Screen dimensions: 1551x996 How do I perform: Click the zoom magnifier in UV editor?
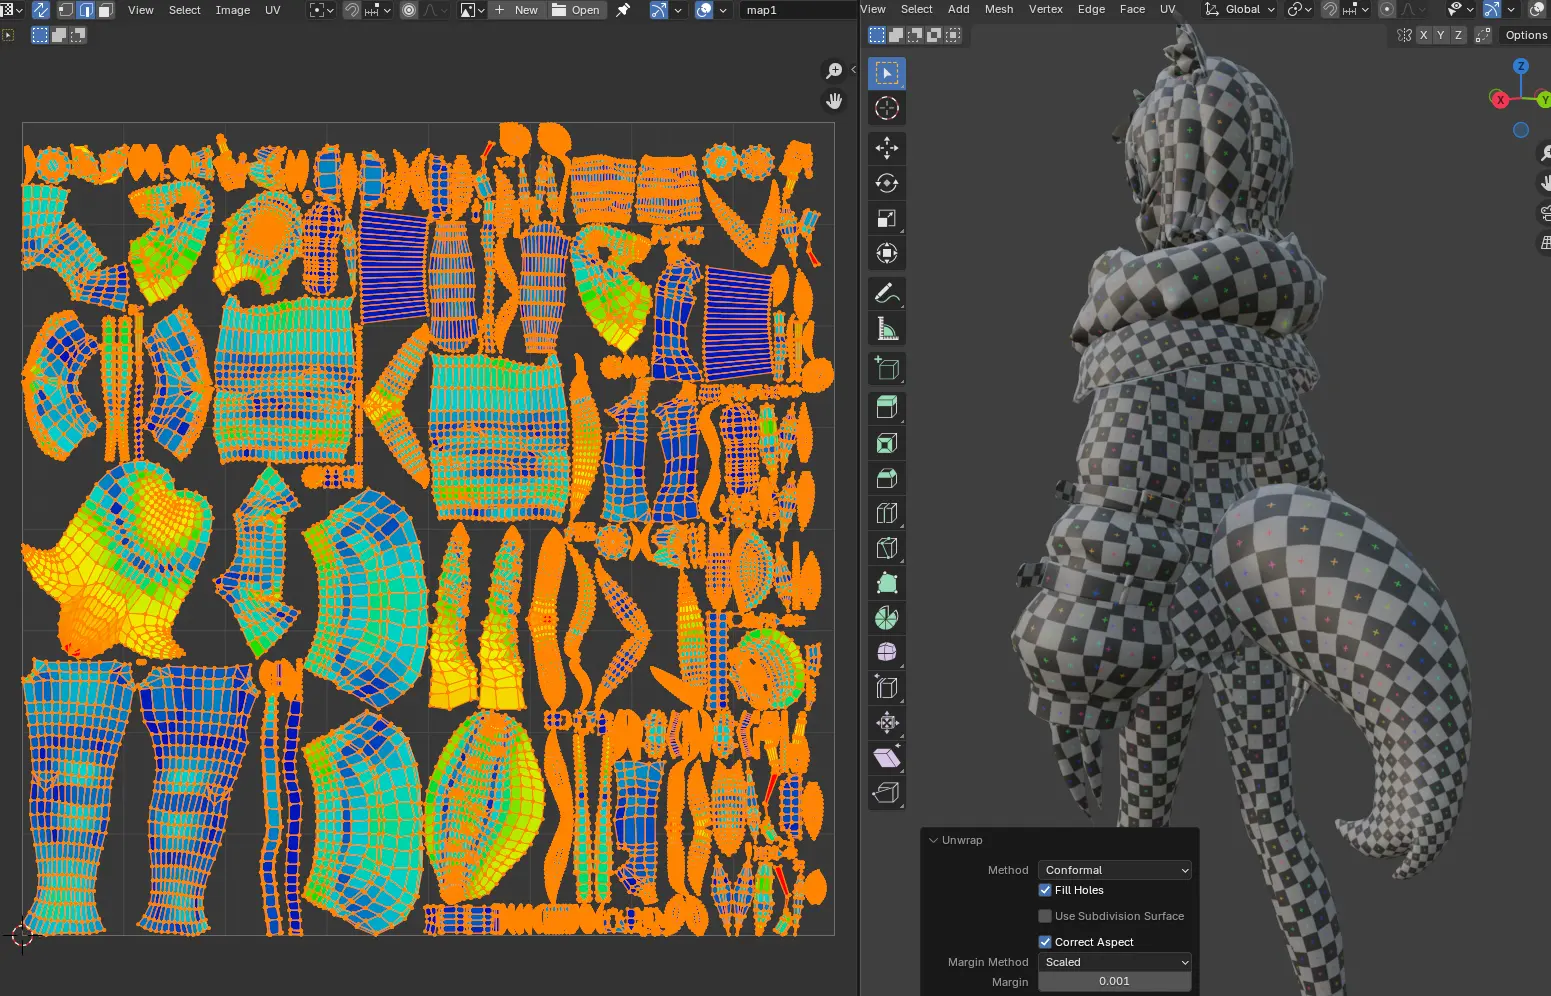pyautogui.click(x=833, y=71)
